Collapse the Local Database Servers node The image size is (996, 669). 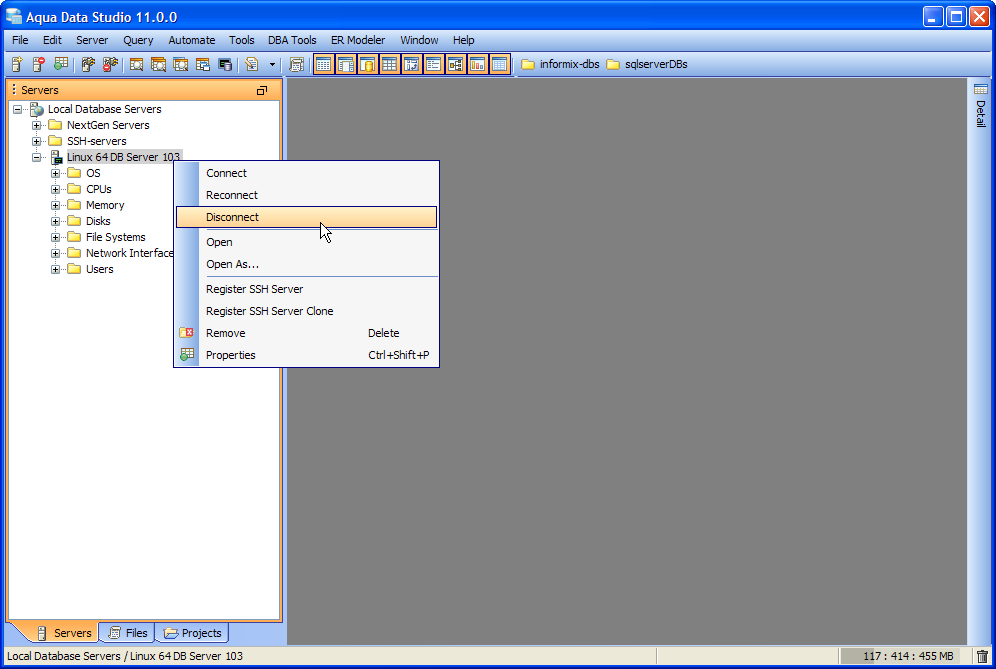(x=17, y=109)
